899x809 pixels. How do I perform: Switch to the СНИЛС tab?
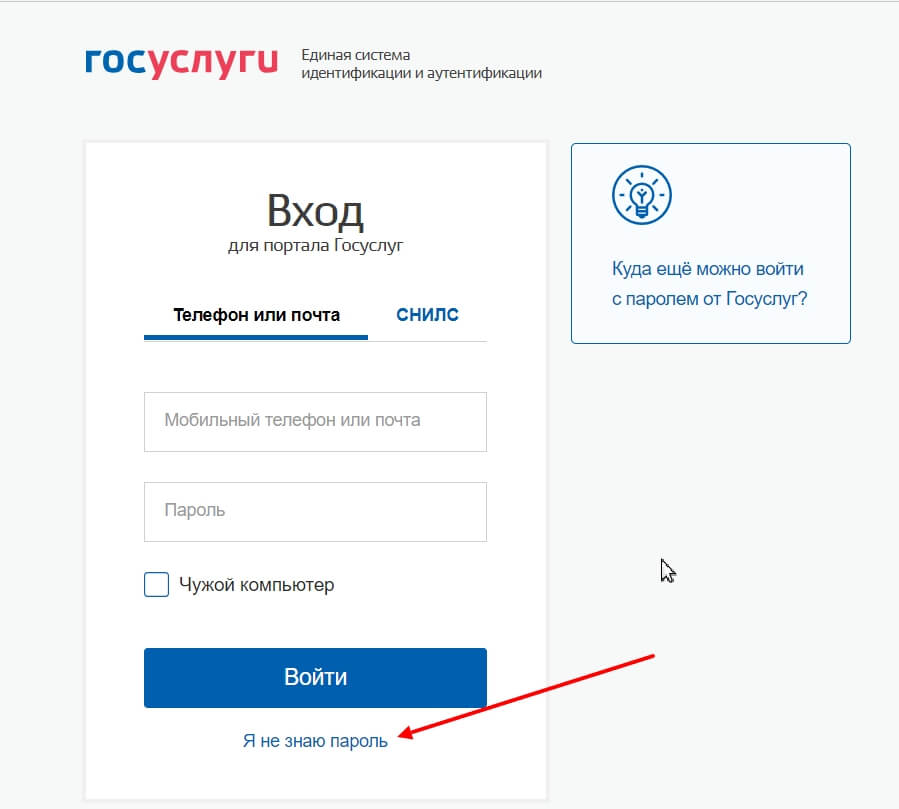pos(427,315)
